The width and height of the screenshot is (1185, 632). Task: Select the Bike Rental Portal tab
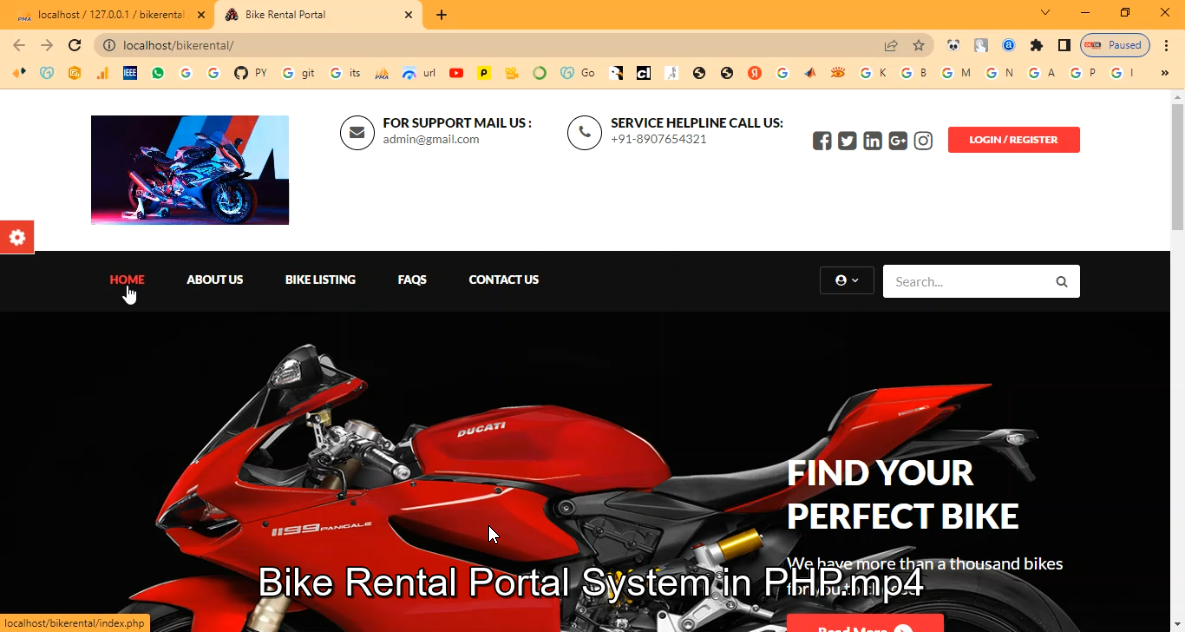coord(317,15)
